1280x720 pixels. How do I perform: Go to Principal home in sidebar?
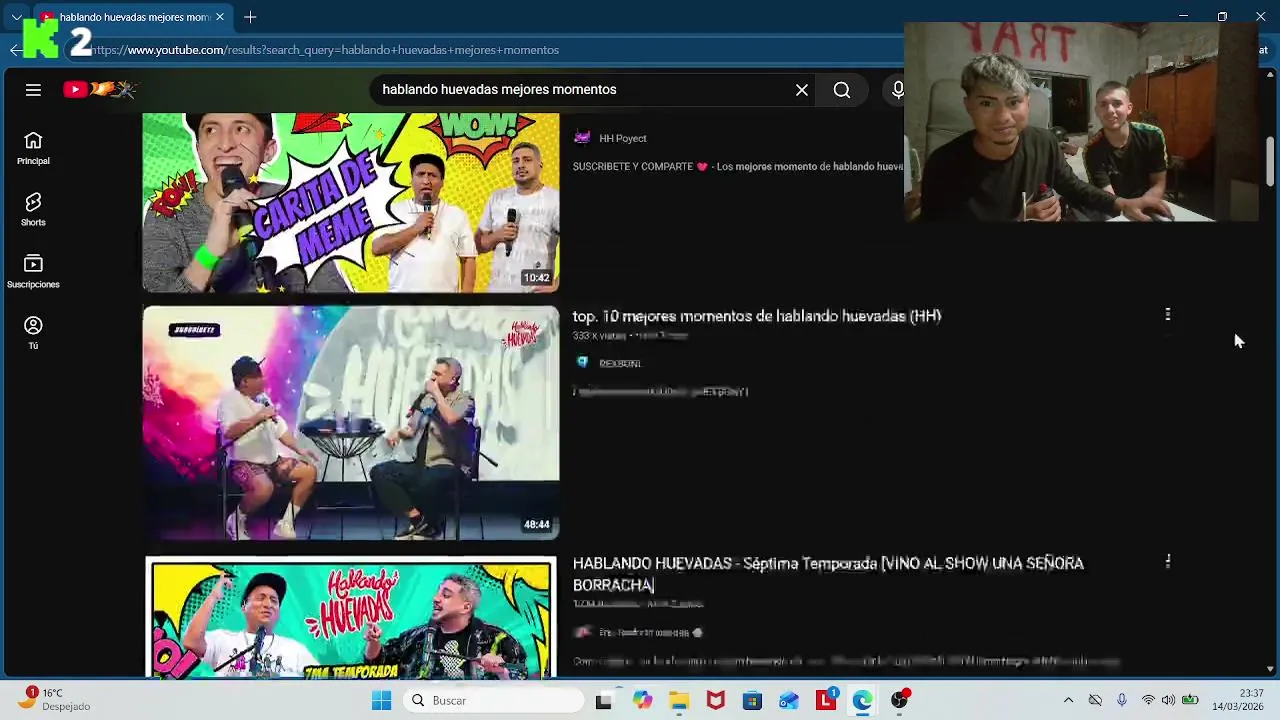(33, 148)
